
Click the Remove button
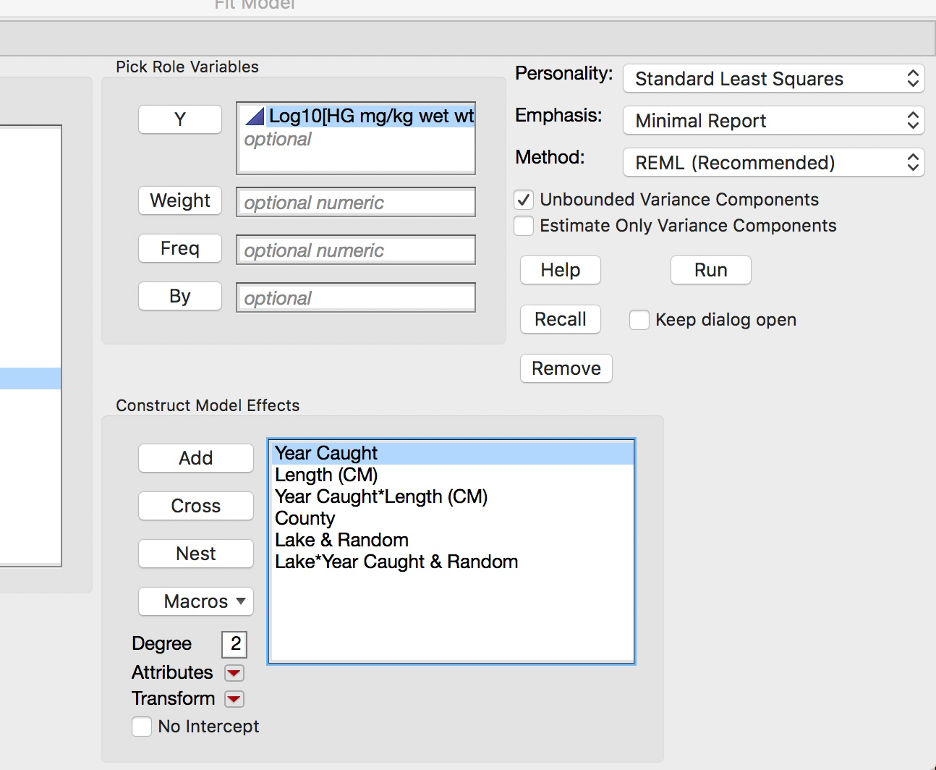coord(566,368)
